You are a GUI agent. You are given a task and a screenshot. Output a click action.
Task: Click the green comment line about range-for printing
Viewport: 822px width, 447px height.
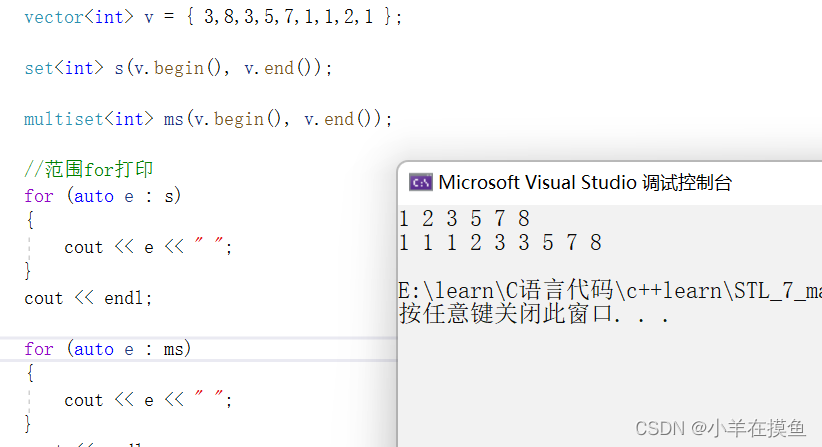[89, 169]
